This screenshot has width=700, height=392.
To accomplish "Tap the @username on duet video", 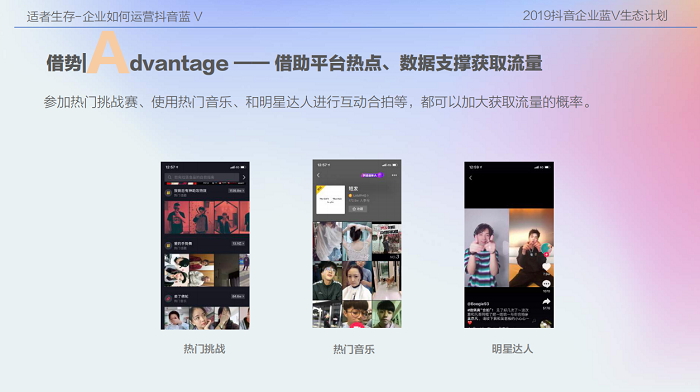I will (x=478, y=304).
